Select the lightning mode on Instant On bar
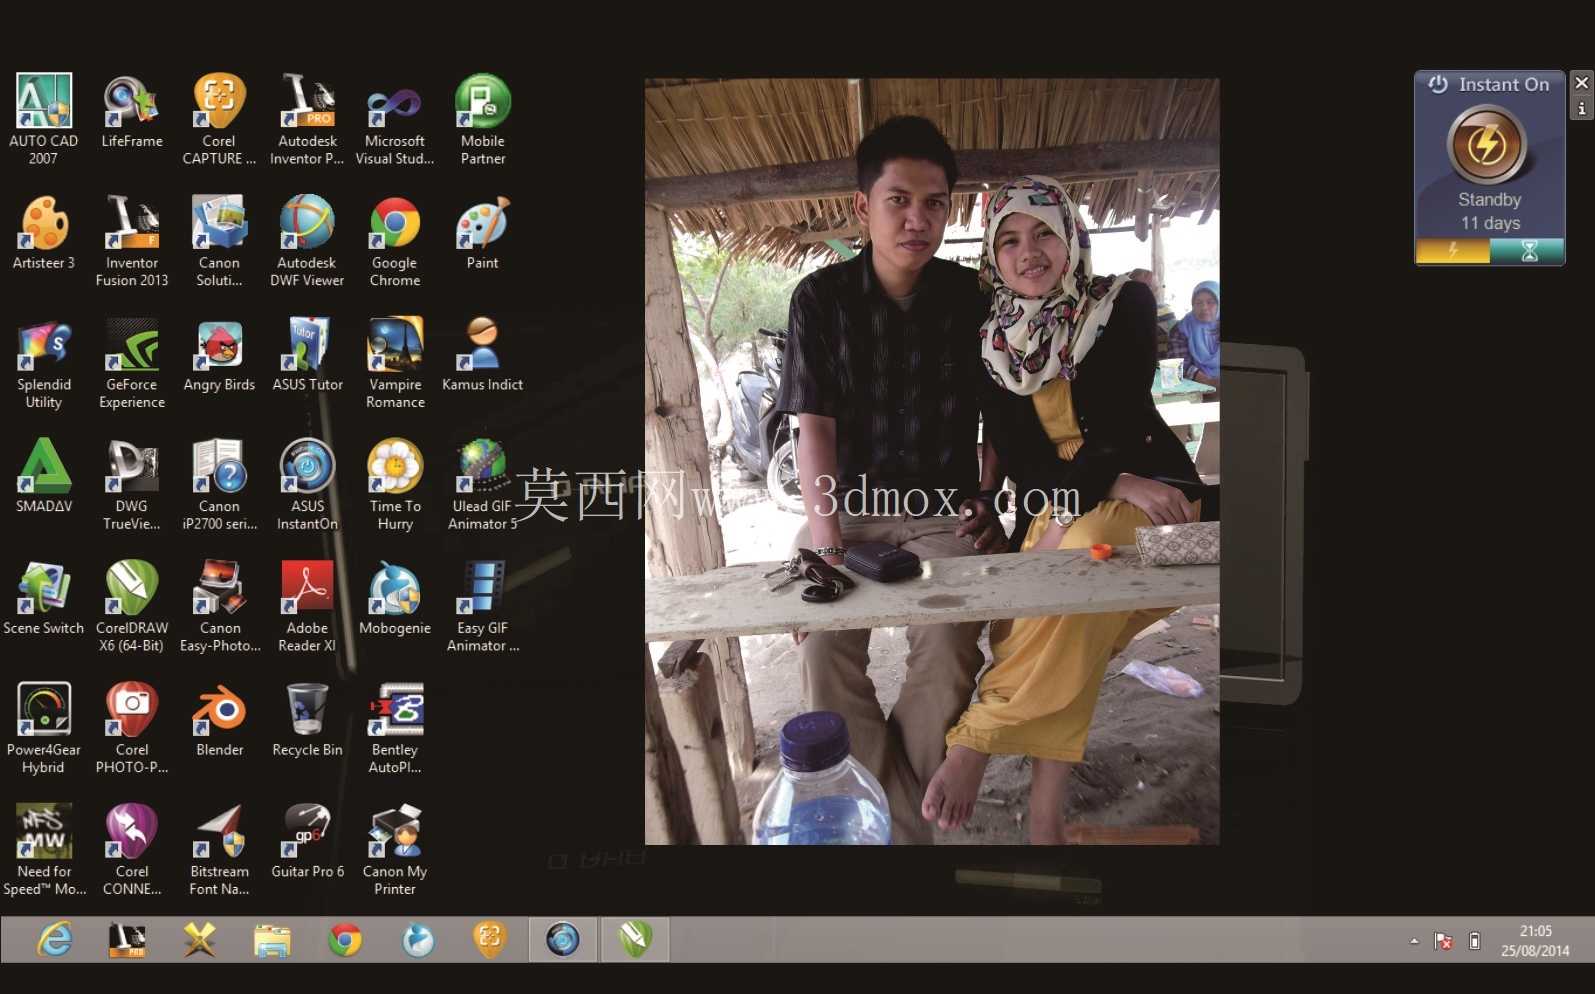1595x994 pixels. 1453,252
